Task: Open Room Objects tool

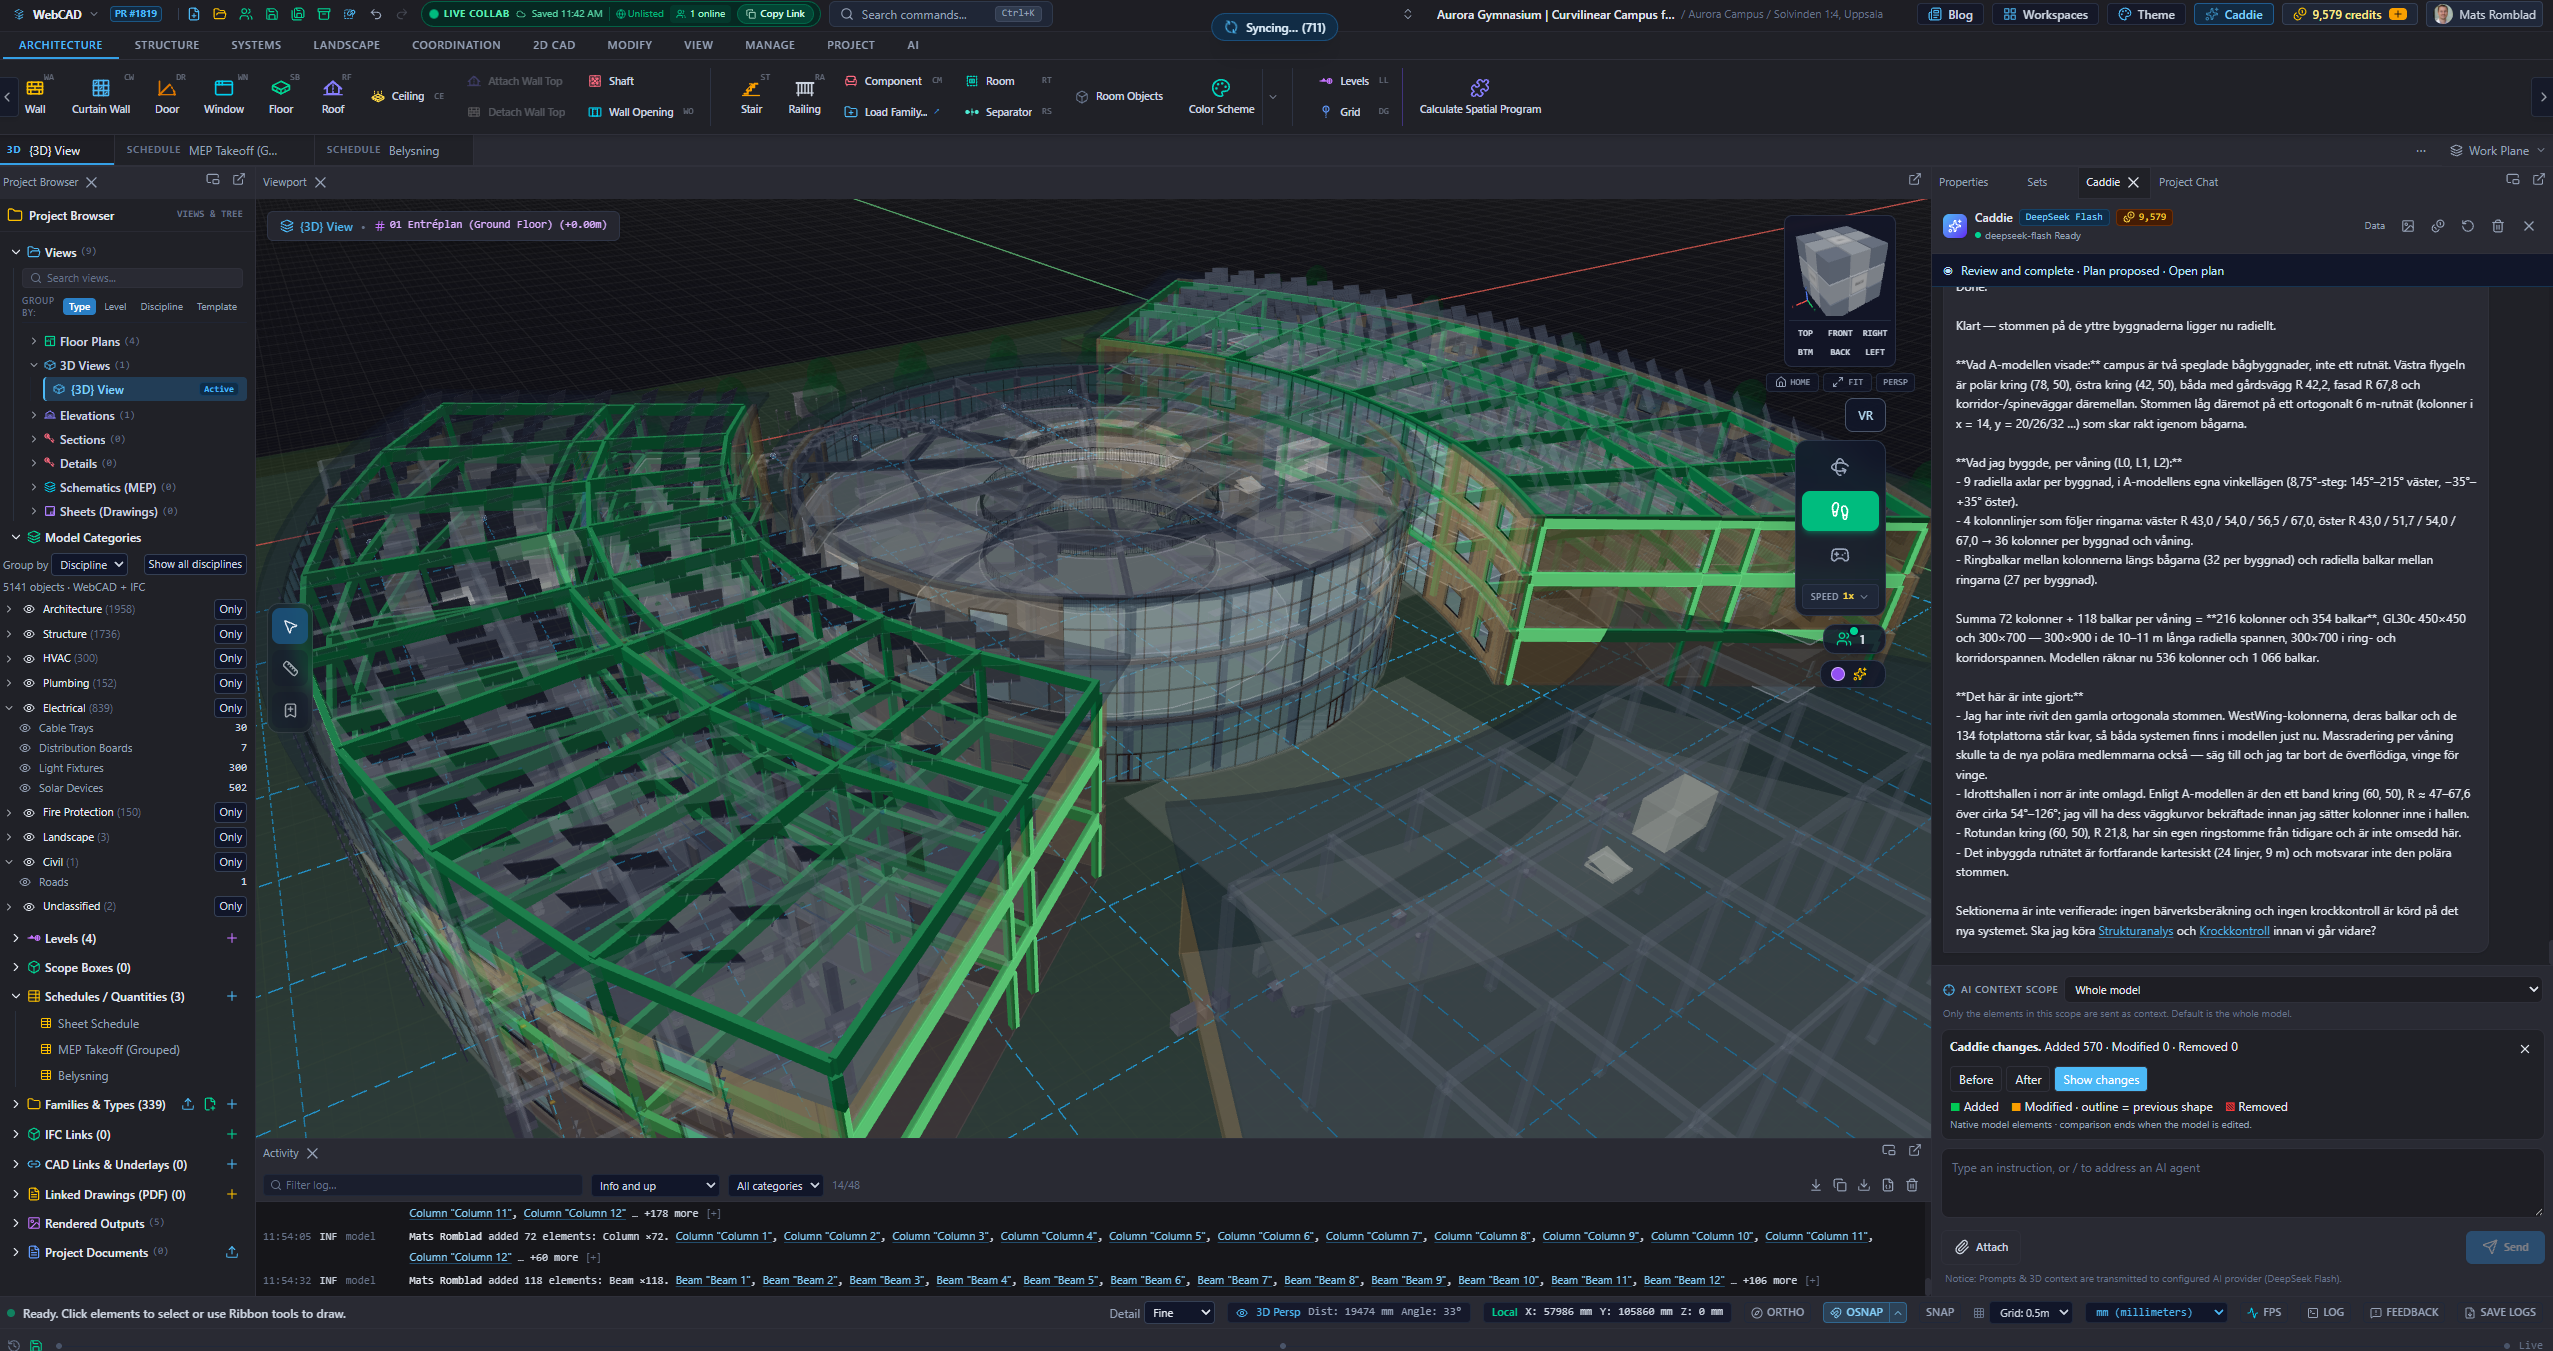Action: 1119,96
